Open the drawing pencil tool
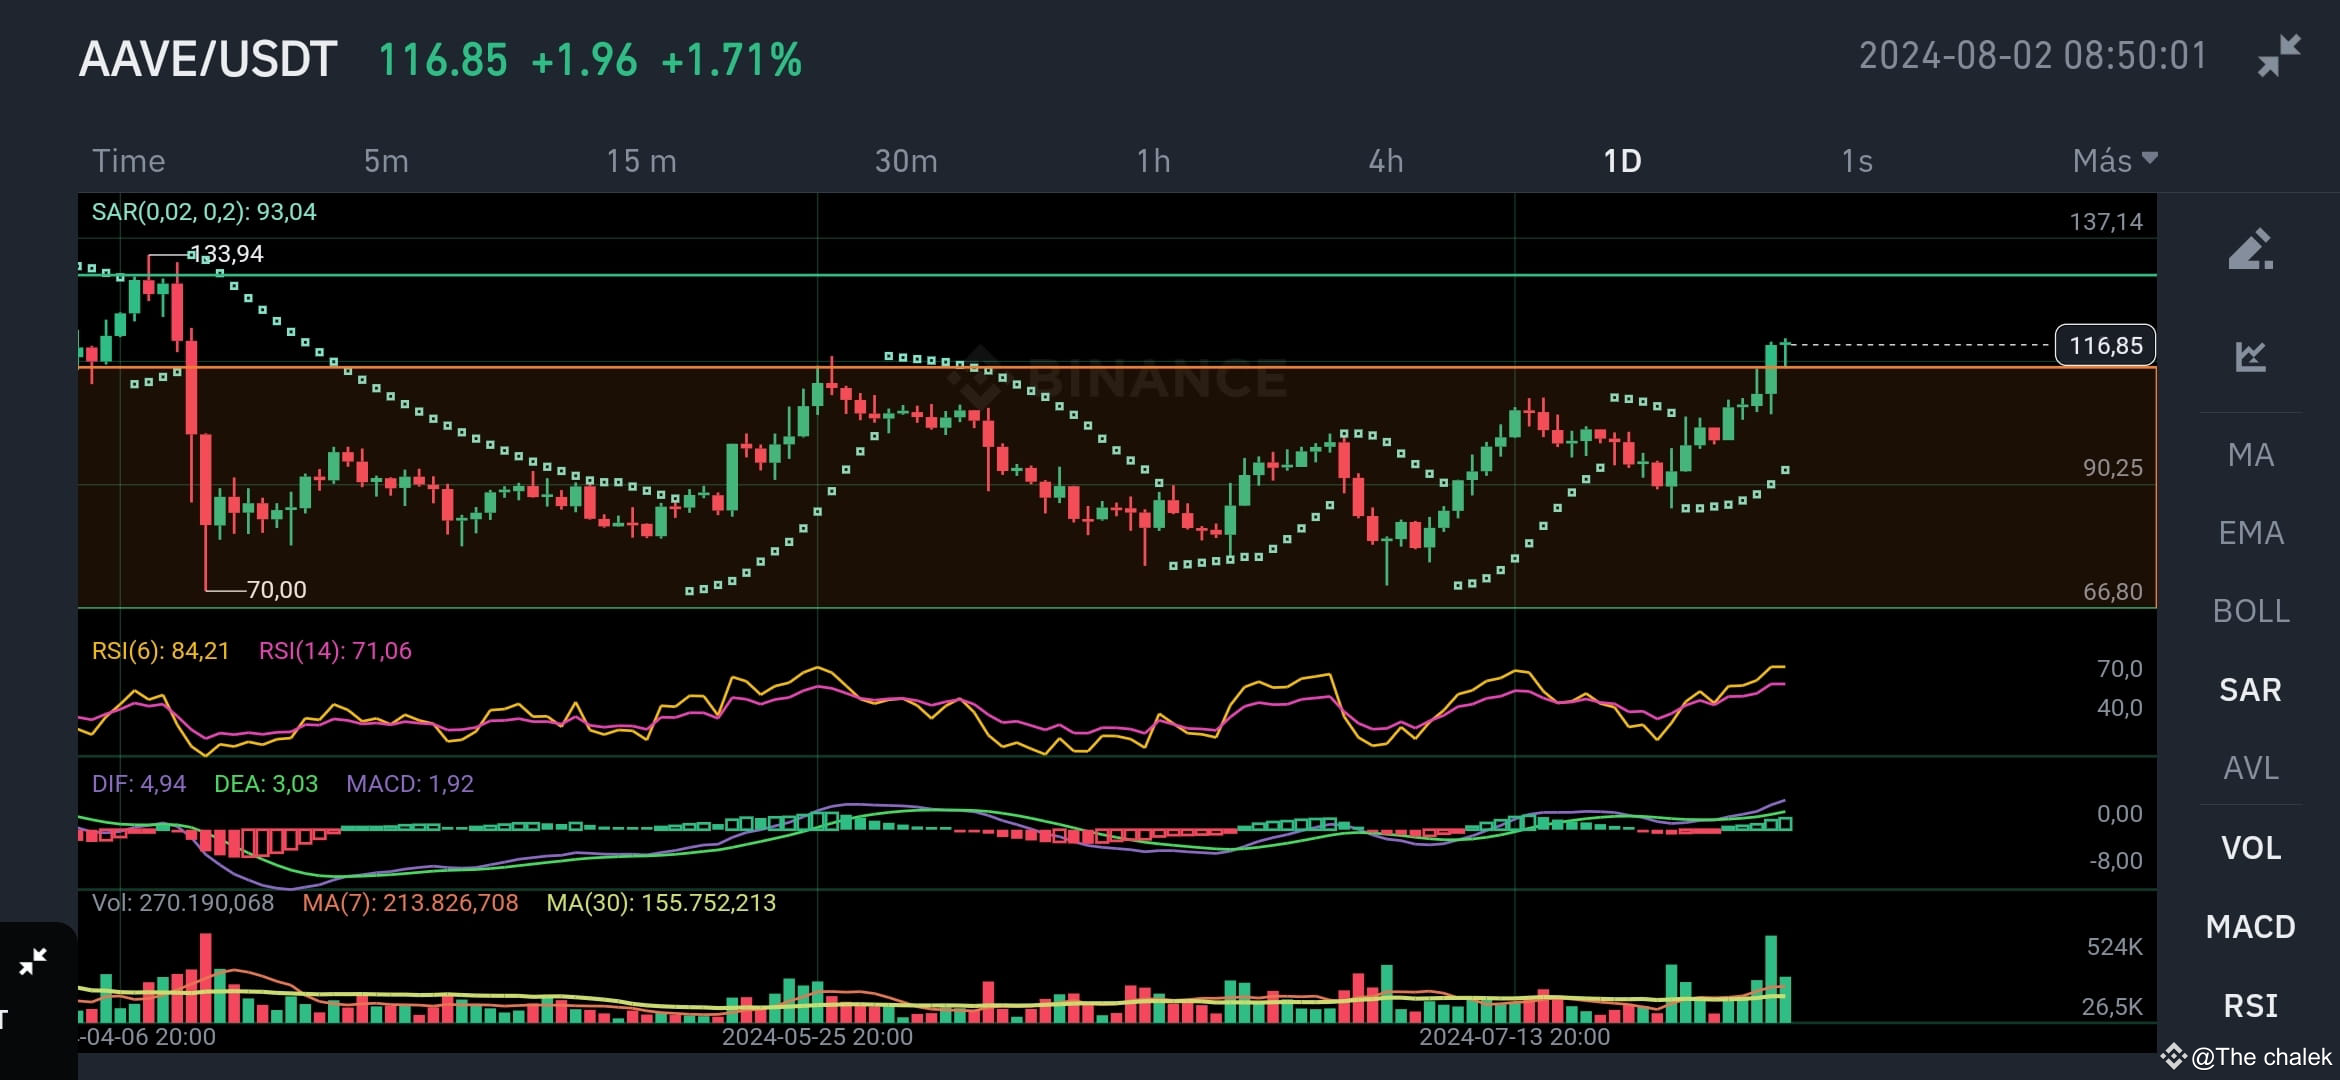Image resolution: width=2340 pixels, height=1080 pixels. [x=2251, y=249]
